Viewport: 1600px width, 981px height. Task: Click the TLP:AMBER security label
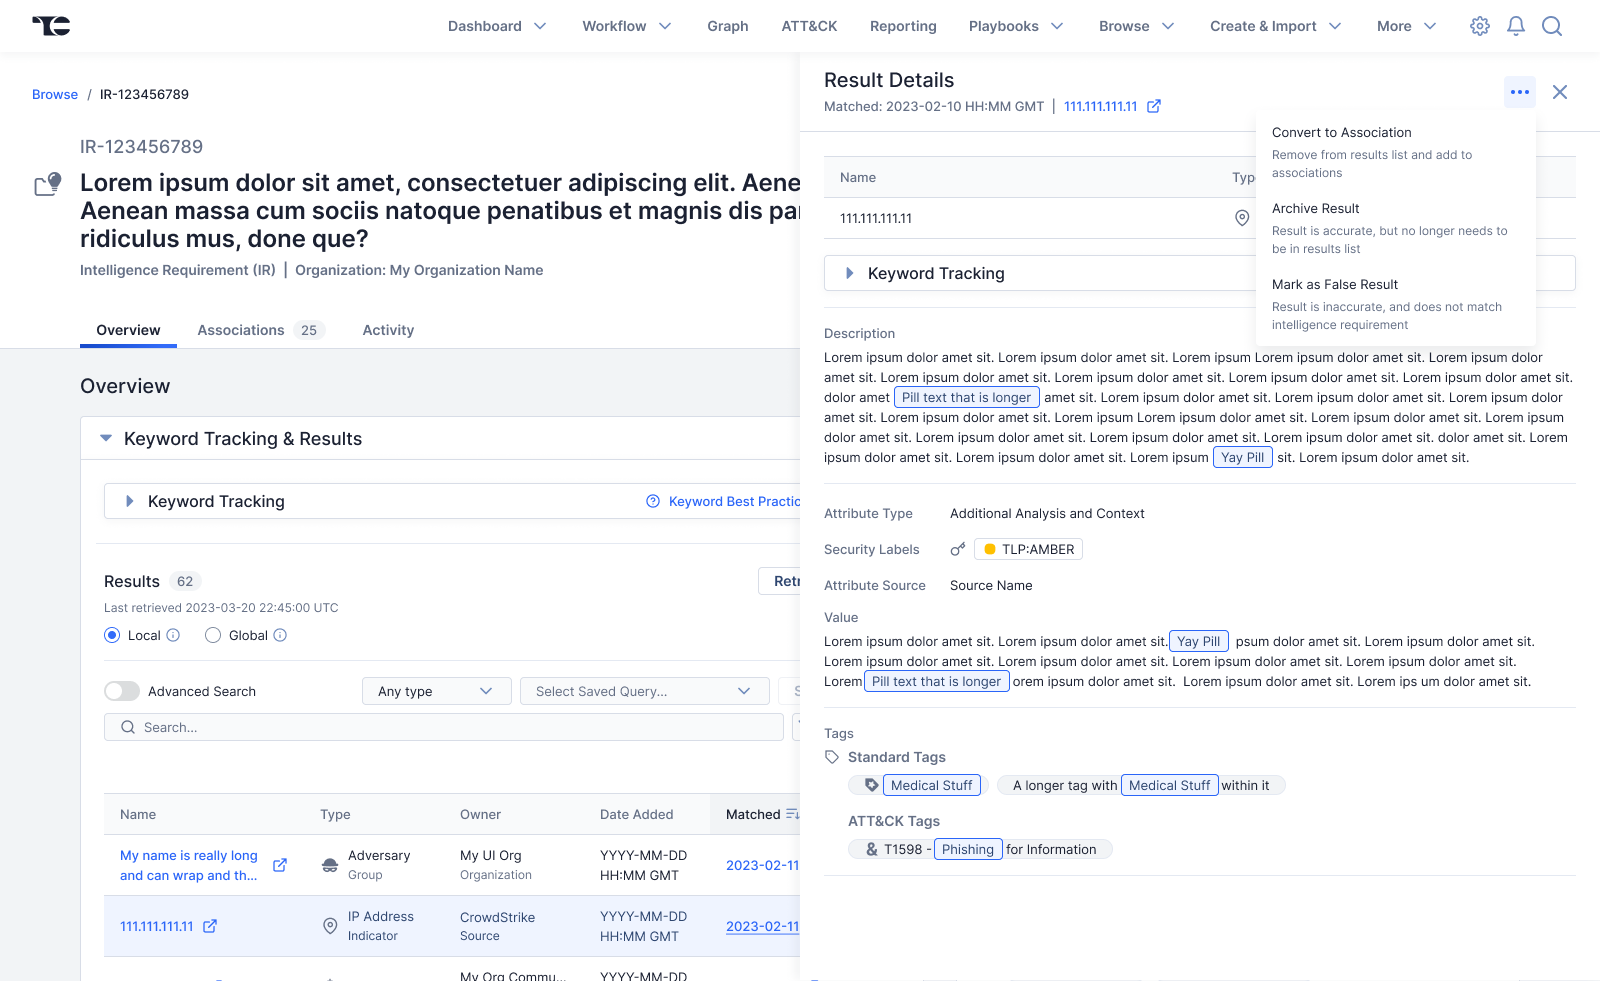(x=1028, y=549)
